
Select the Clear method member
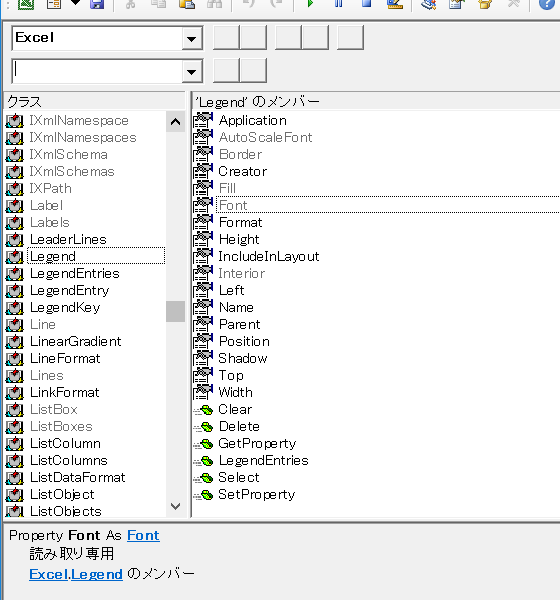coord(235,409)
